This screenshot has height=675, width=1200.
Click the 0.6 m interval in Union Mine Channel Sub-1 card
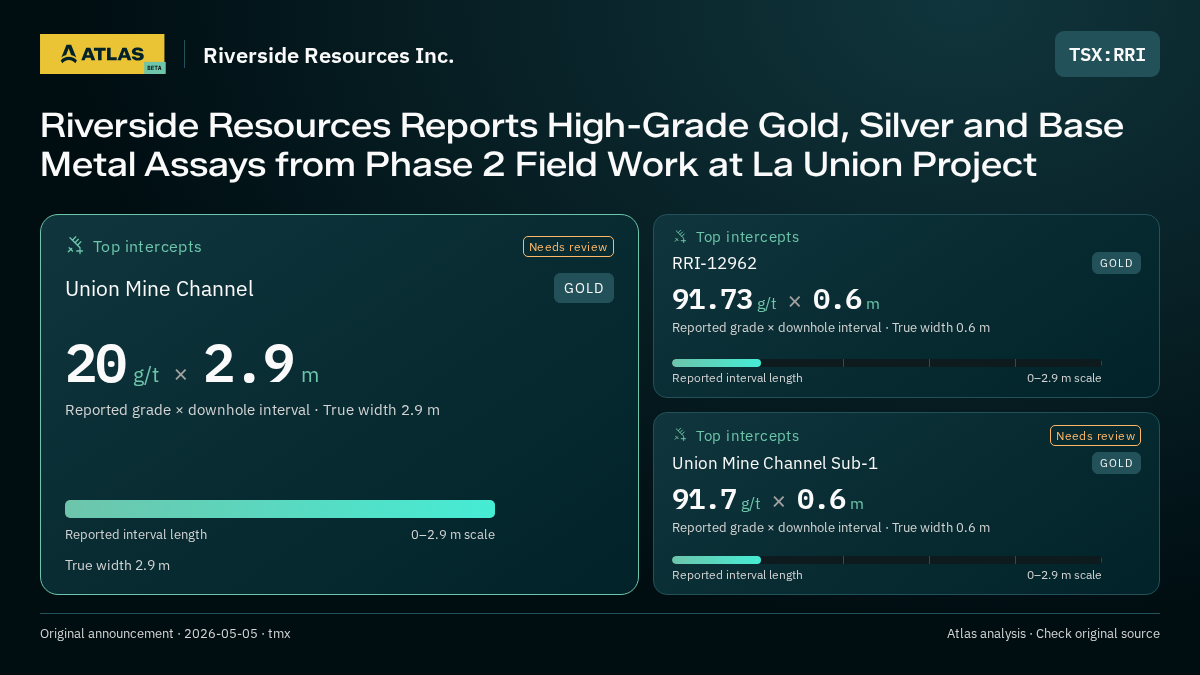pos(830,500)
